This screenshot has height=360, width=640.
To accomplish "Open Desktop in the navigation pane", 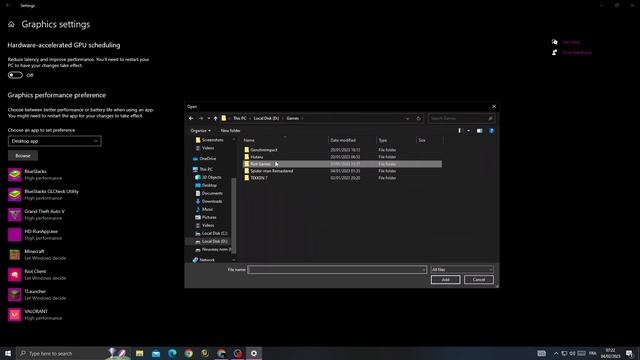I will click(x=209, y=185).
